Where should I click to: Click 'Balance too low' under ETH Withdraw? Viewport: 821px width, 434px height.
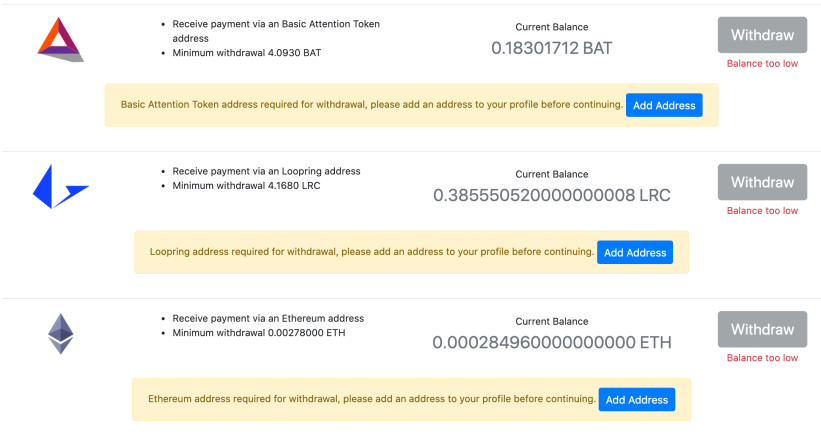pos(762,358)
